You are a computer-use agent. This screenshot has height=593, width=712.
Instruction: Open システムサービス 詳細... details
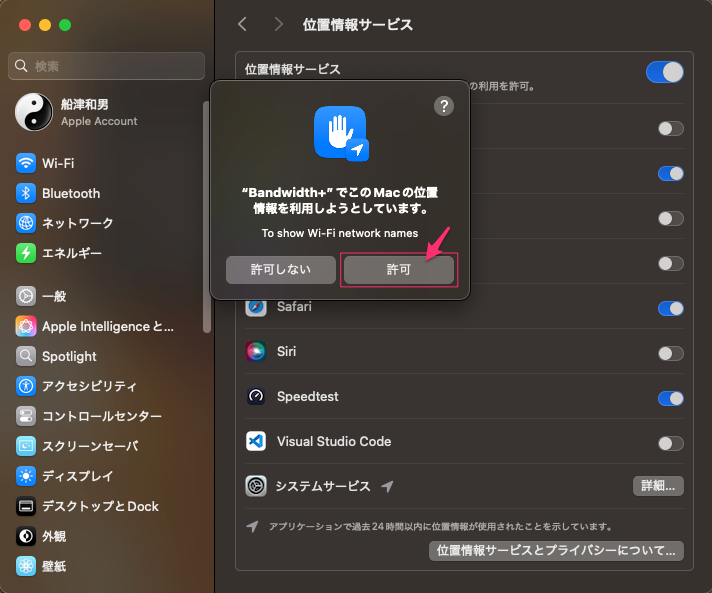pyautogui.click(x=657, y=486)
